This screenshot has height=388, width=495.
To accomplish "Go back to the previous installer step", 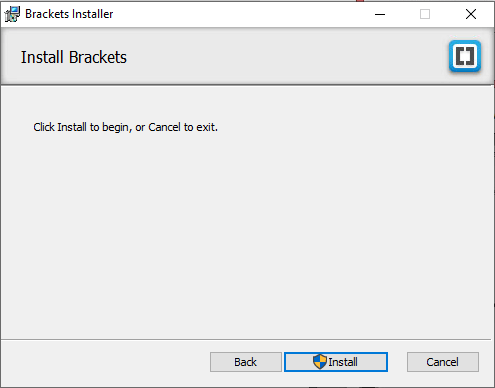I will pos(246,362).
